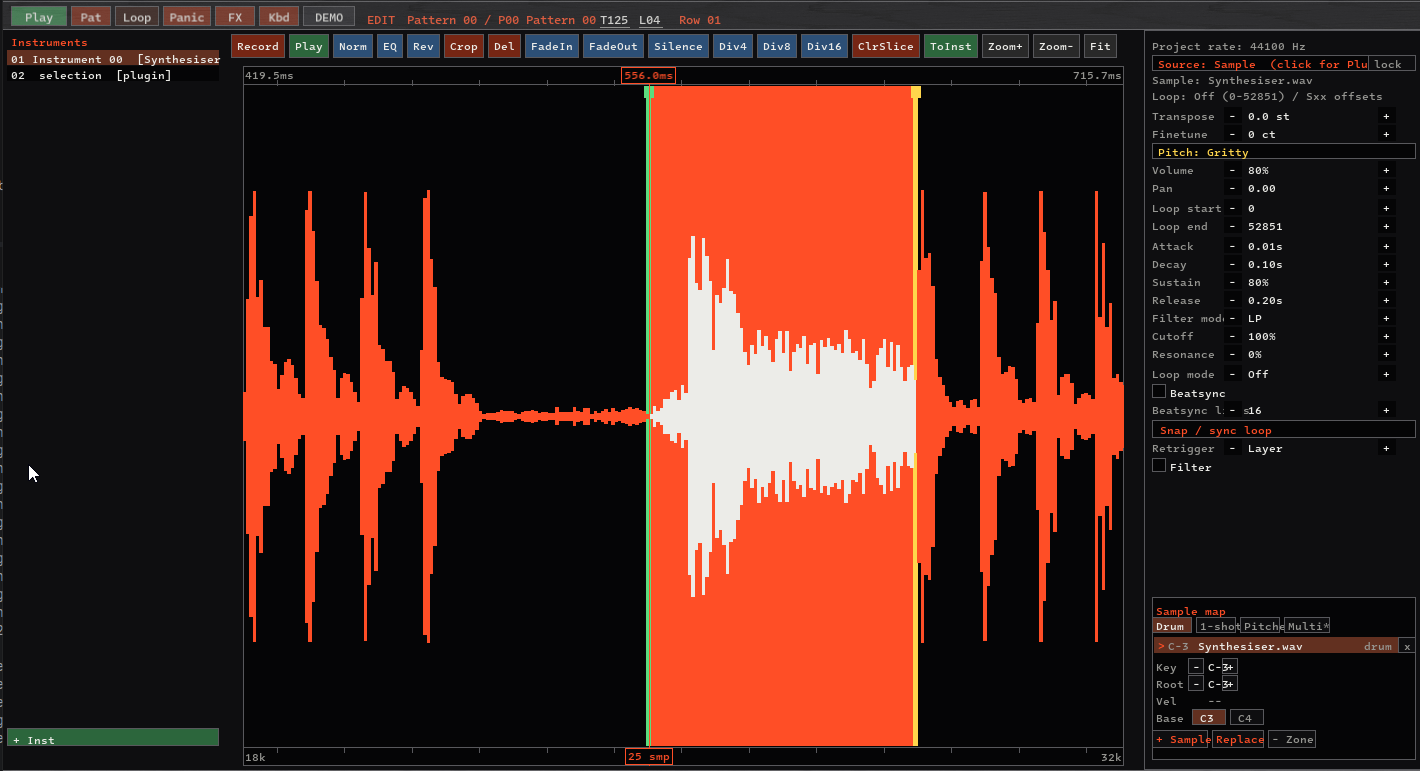The image size is (1420, 771).
Task: Open the FX view
Action: [235, 17]
